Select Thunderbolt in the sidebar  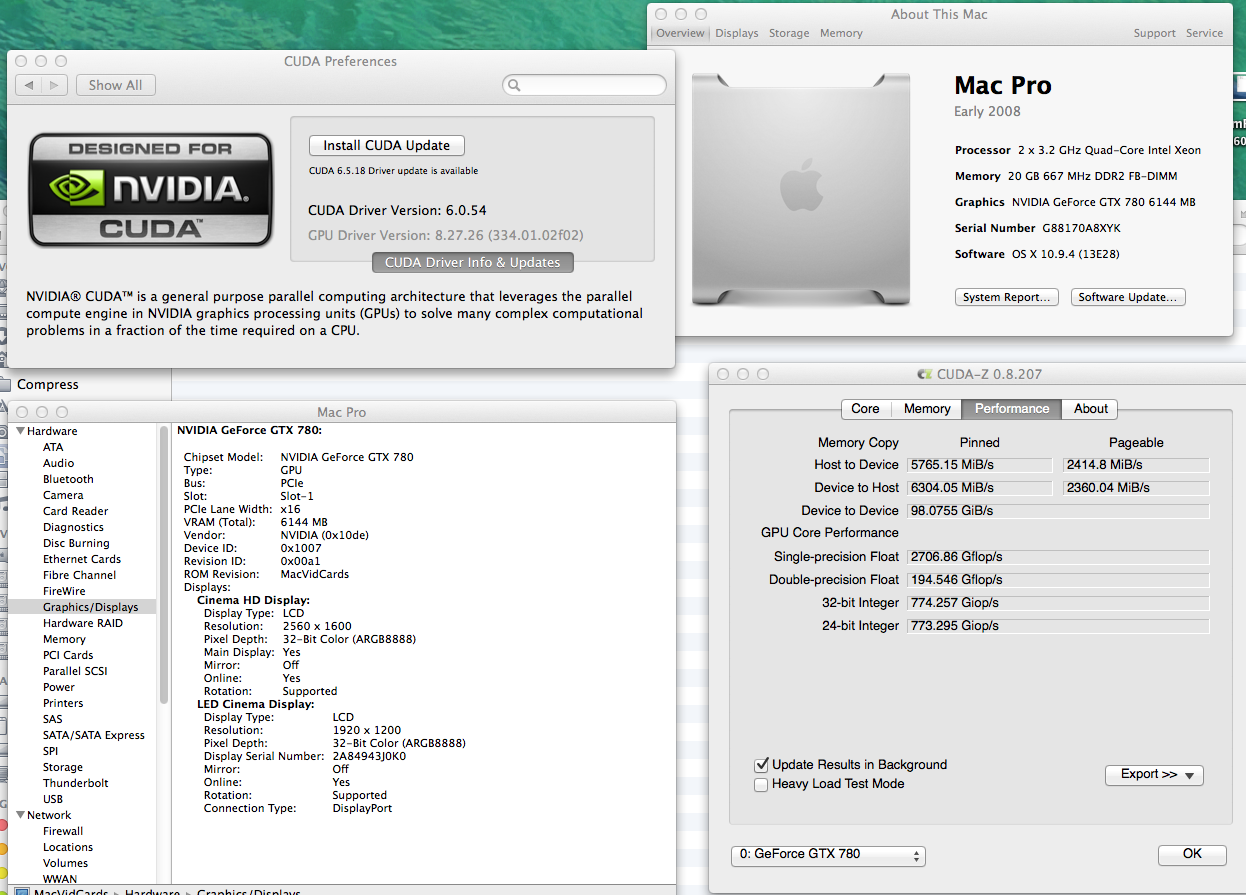[76, 784]
